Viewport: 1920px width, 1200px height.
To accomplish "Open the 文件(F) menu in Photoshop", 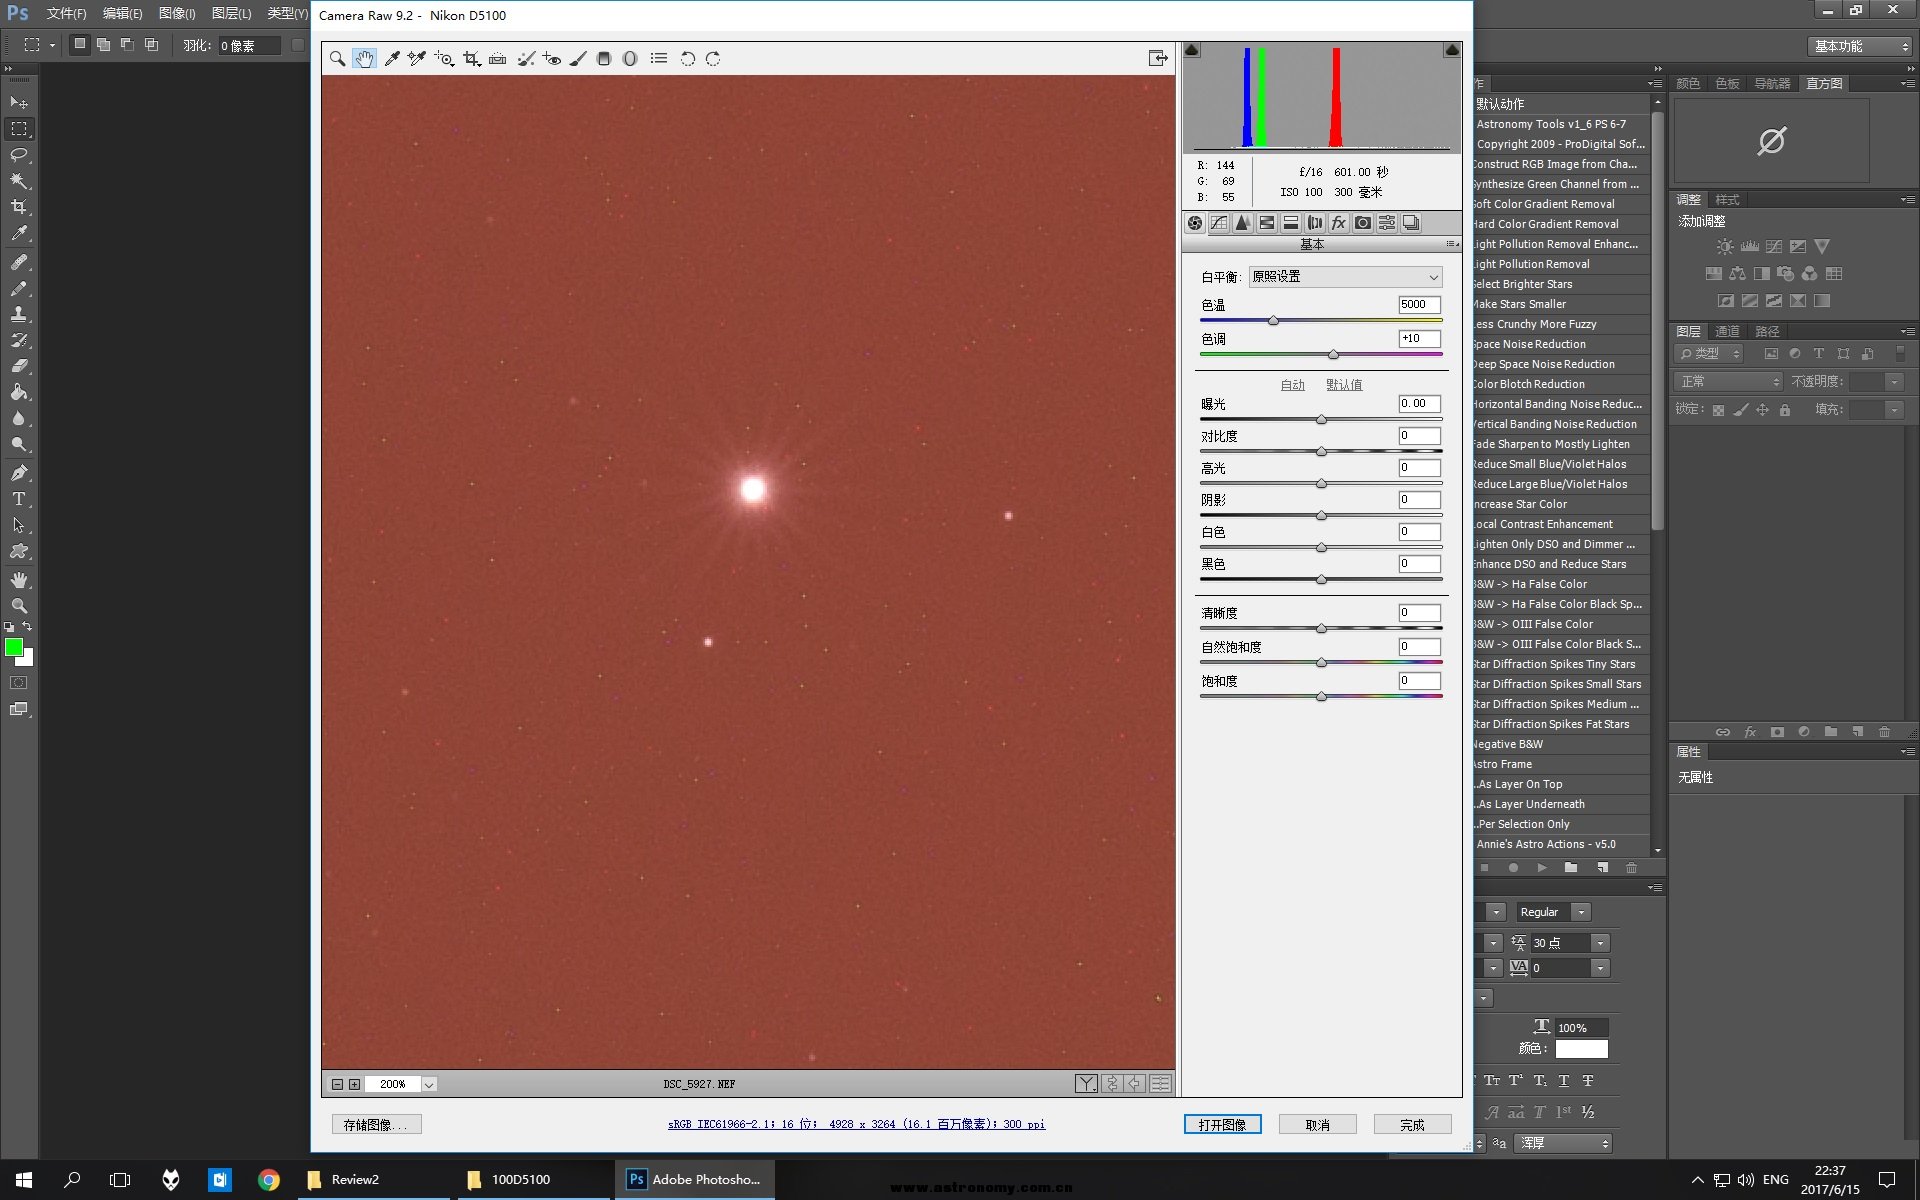I will coord(66,14).
